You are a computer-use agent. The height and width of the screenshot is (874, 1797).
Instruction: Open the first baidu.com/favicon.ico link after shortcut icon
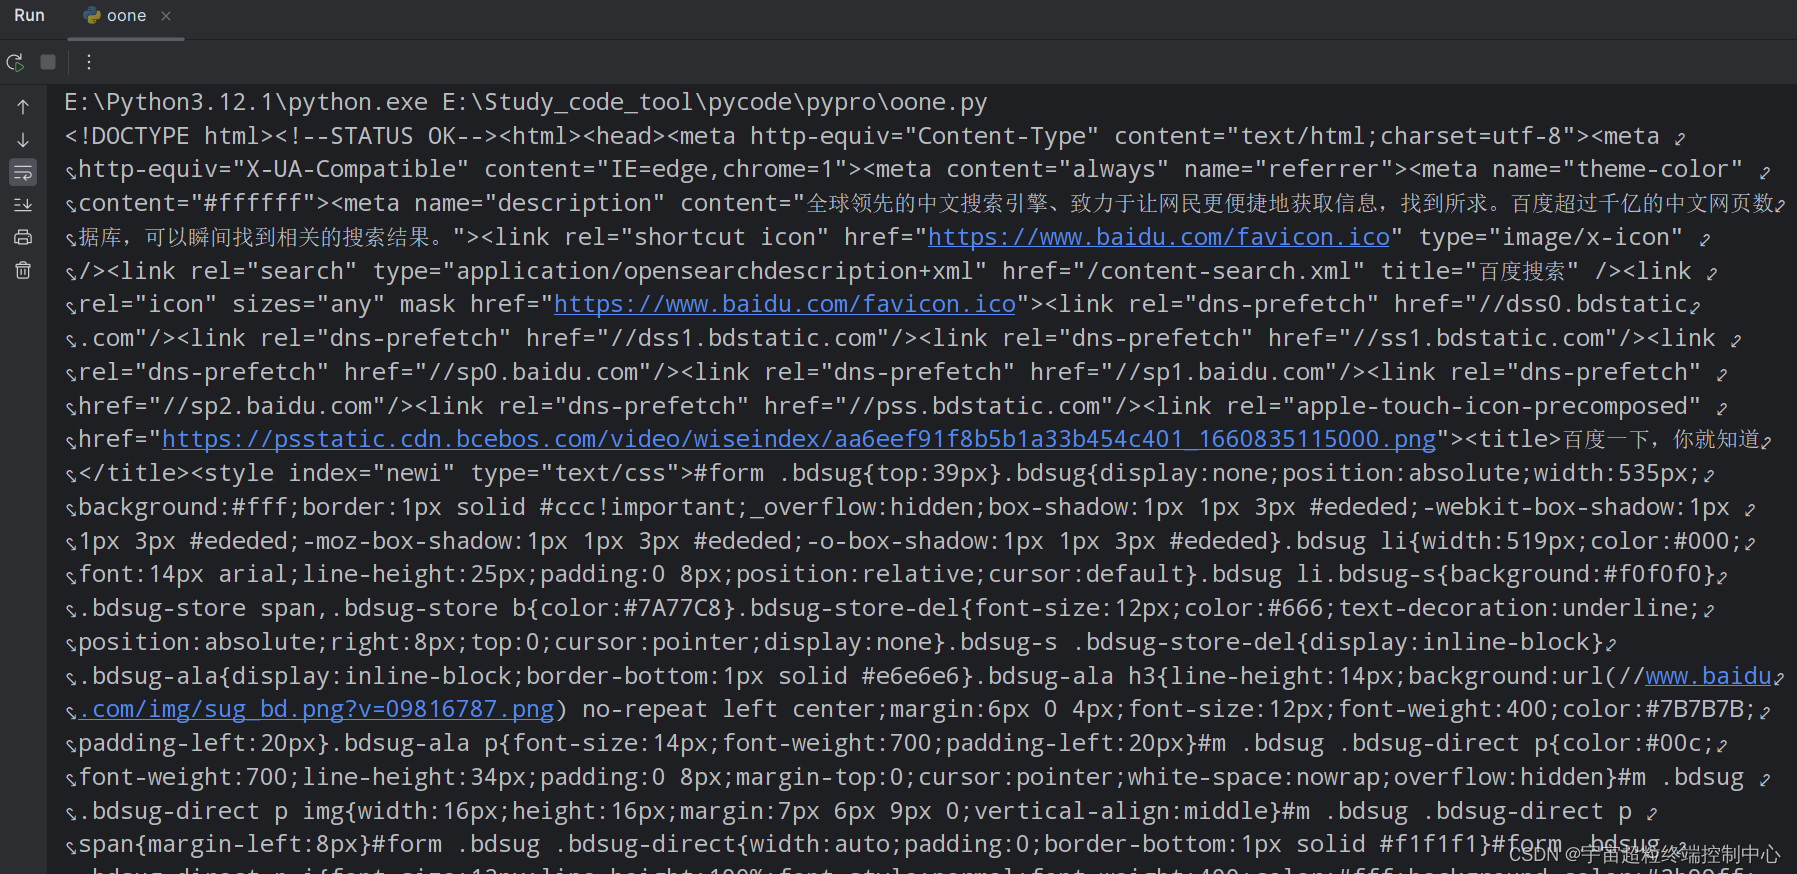[x=1159, y=237]
